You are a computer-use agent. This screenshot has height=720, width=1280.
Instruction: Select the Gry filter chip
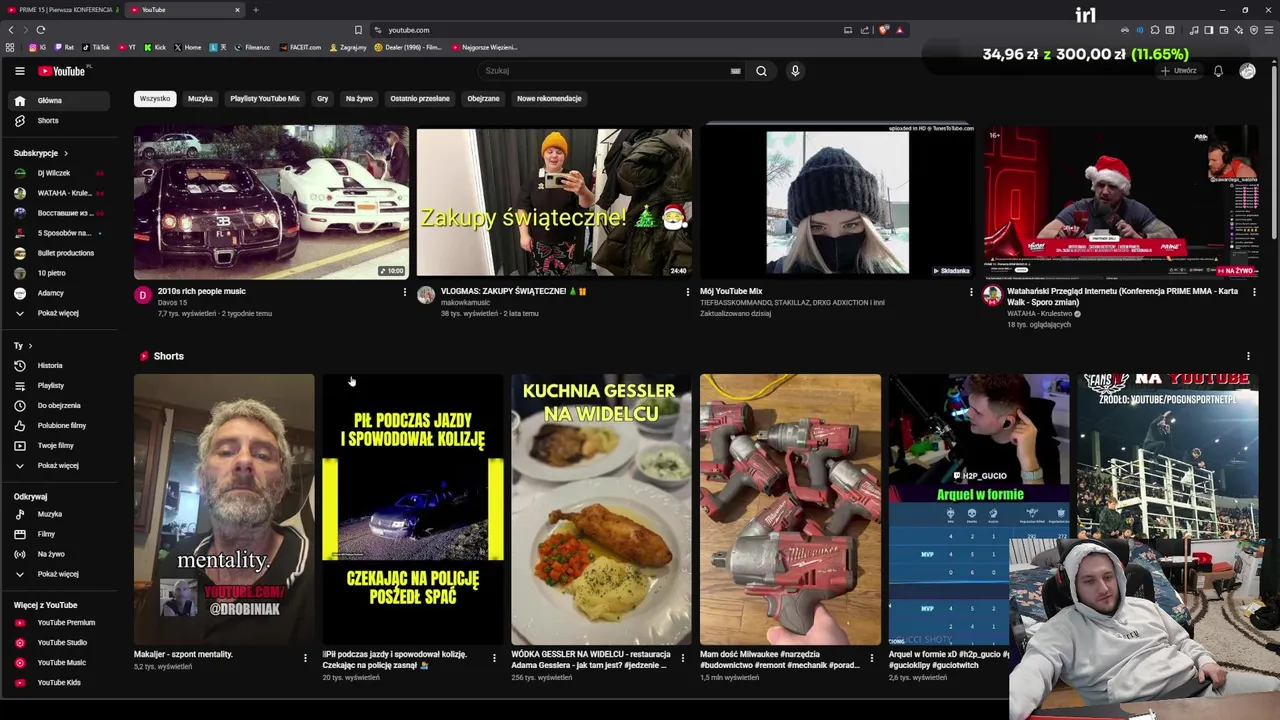[322, 98]
